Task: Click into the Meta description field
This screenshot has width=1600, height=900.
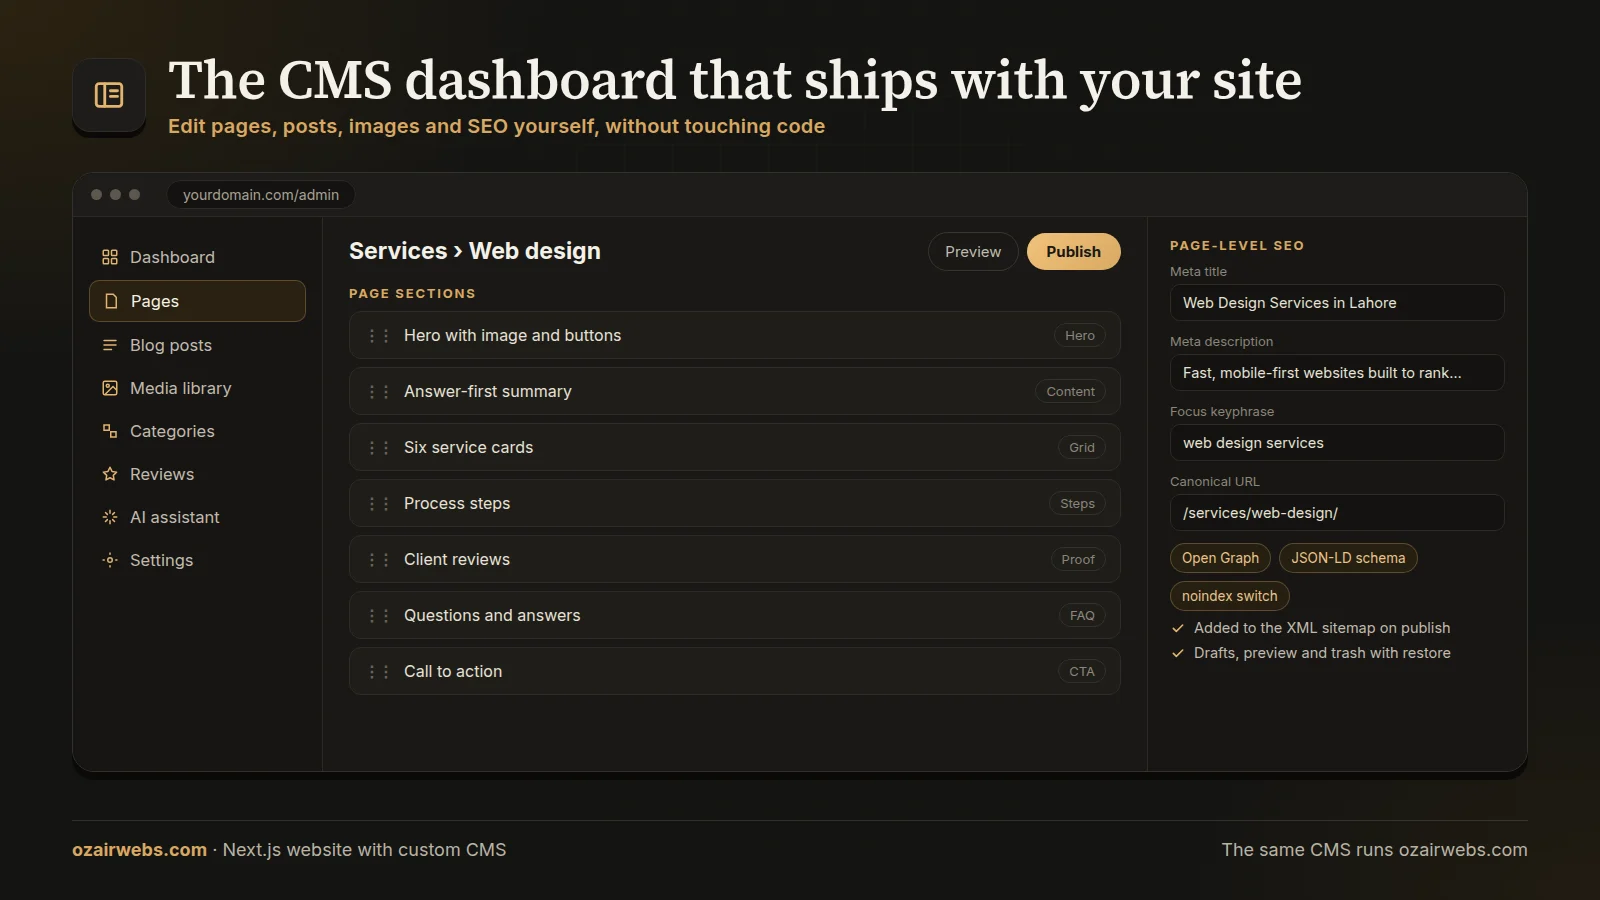Action: (1337, 373)
